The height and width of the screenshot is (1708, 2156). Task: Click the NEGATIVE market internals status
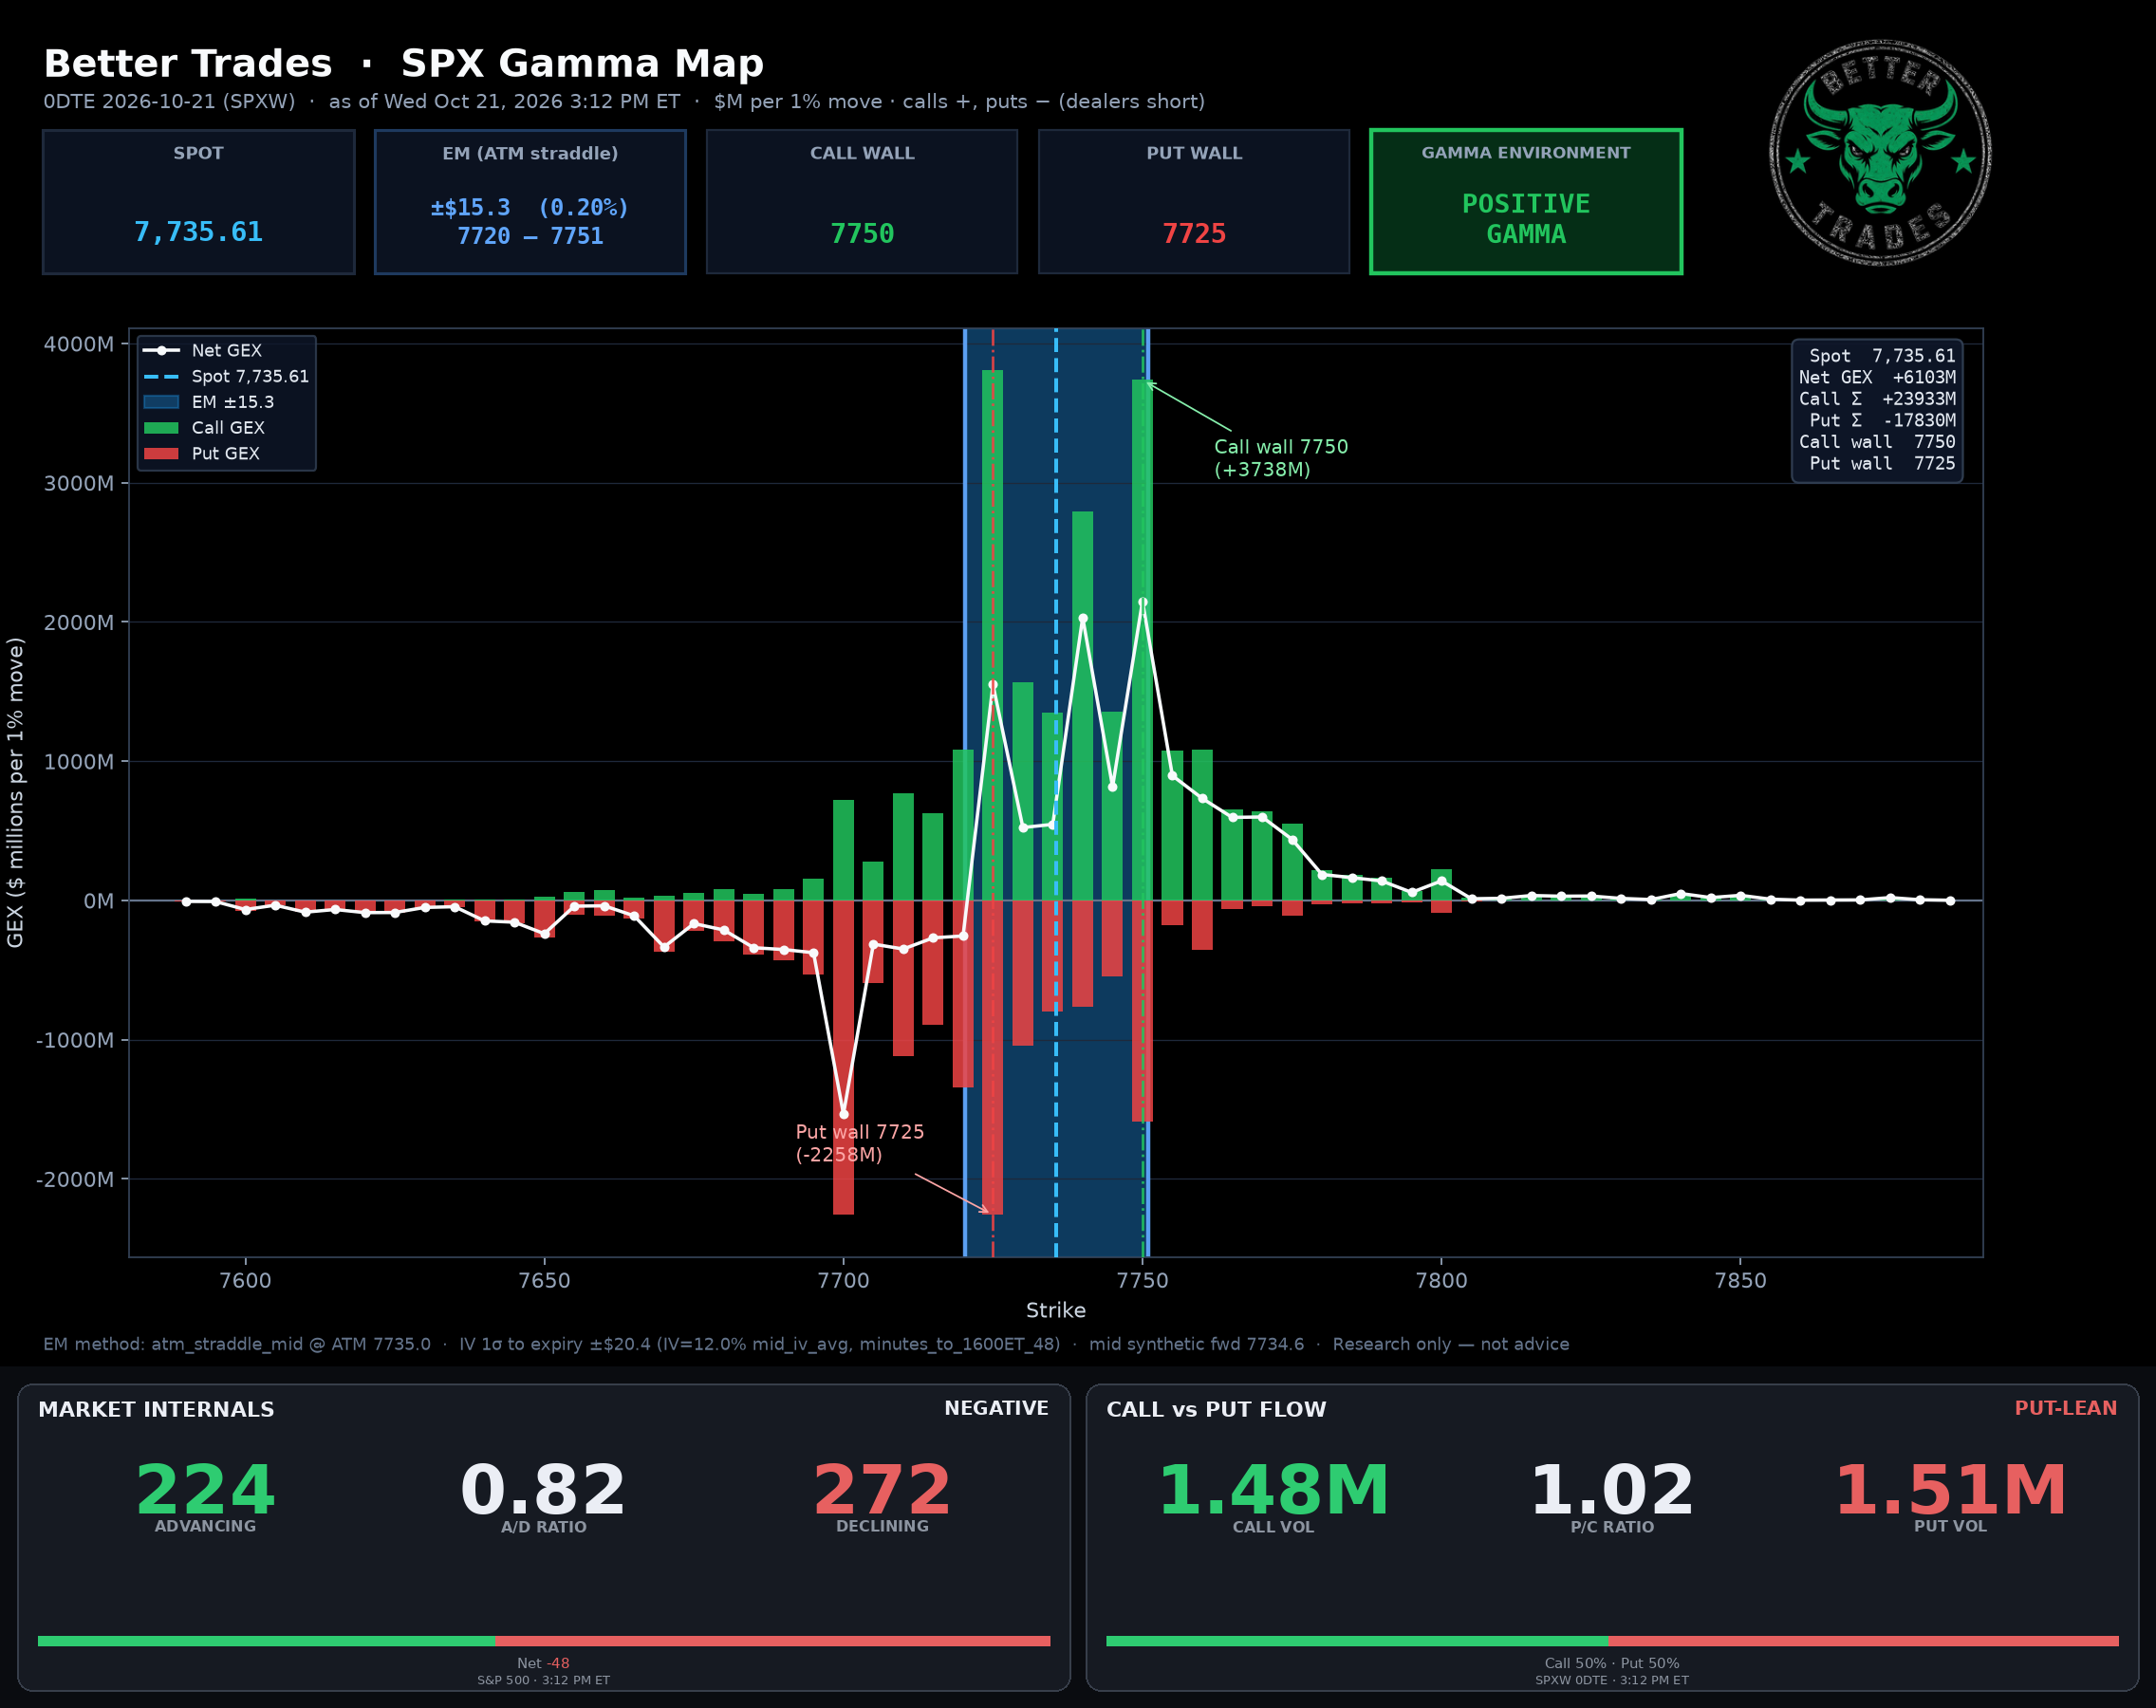[x=996, y=1408]
